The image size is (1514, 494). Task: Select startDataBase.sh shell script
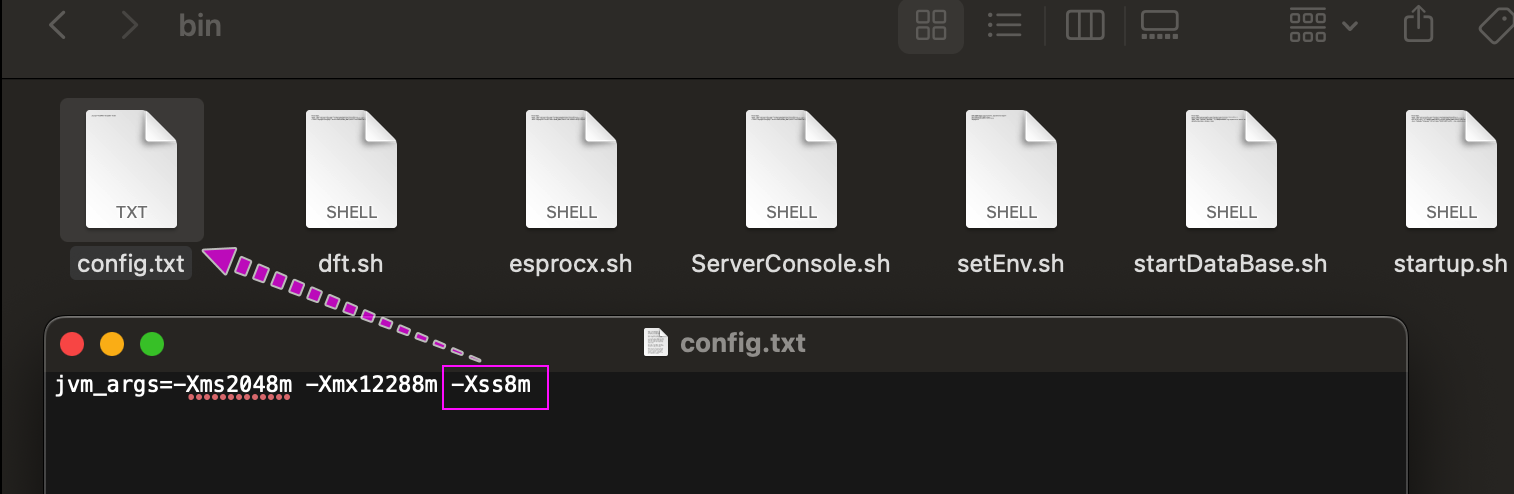coord(1231,168)
